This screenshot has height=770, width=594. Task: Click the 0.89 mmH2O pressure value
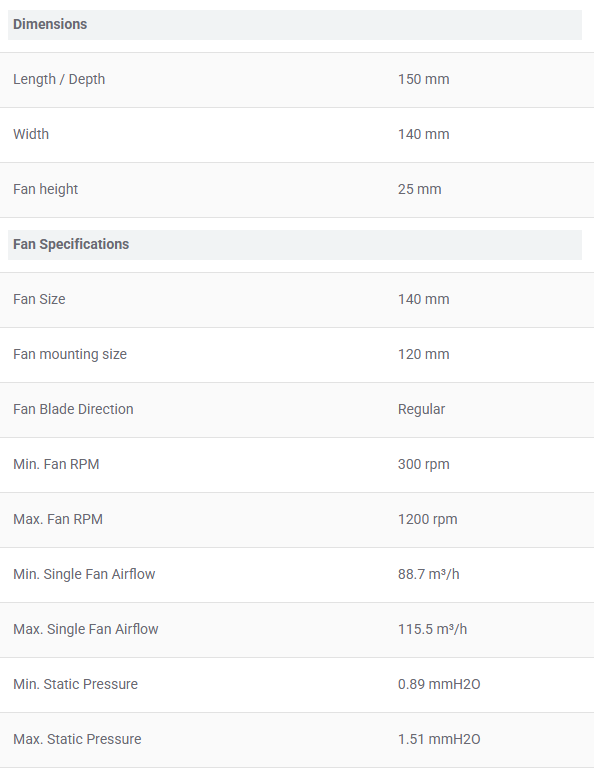pos(439,684)
